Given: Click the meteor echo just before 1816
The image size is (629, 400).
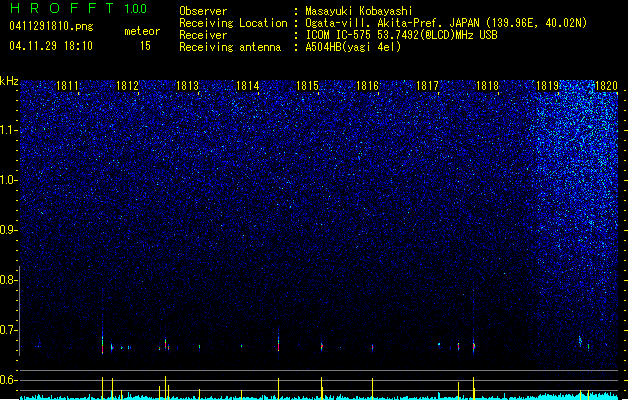Looking at the screenshot, I should [372, 347].
